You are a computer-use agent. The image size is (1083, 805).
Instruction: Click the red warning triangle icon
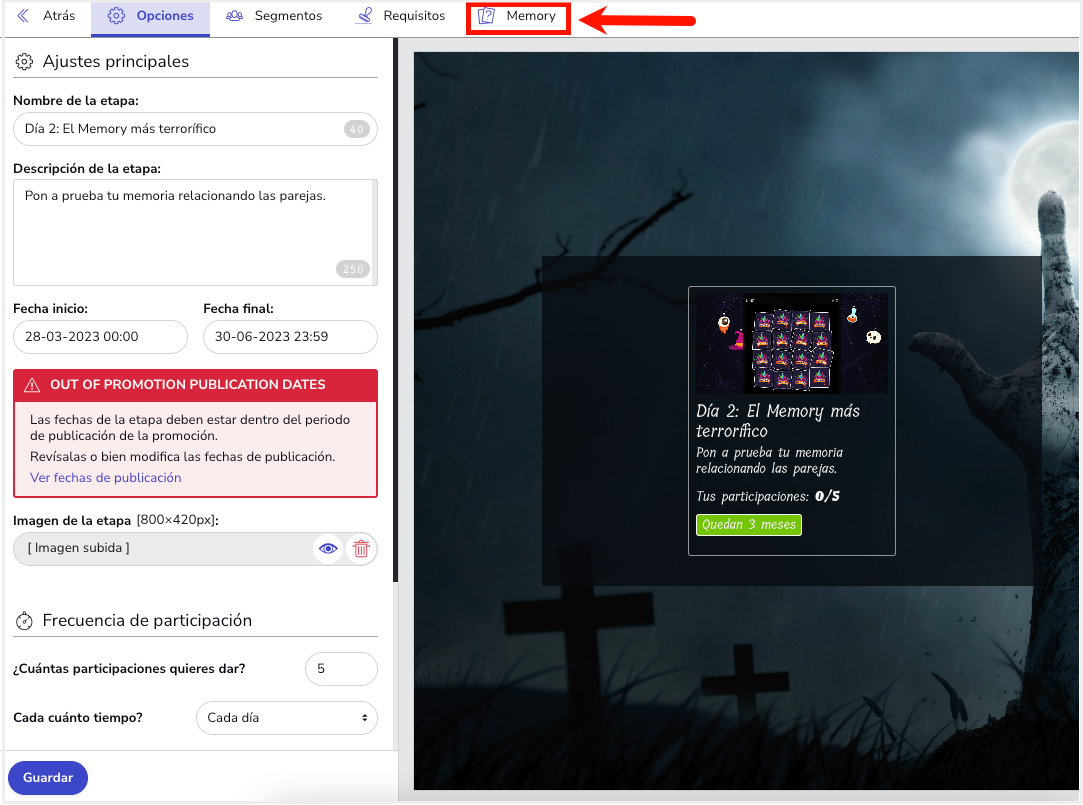tap(32, 385)
